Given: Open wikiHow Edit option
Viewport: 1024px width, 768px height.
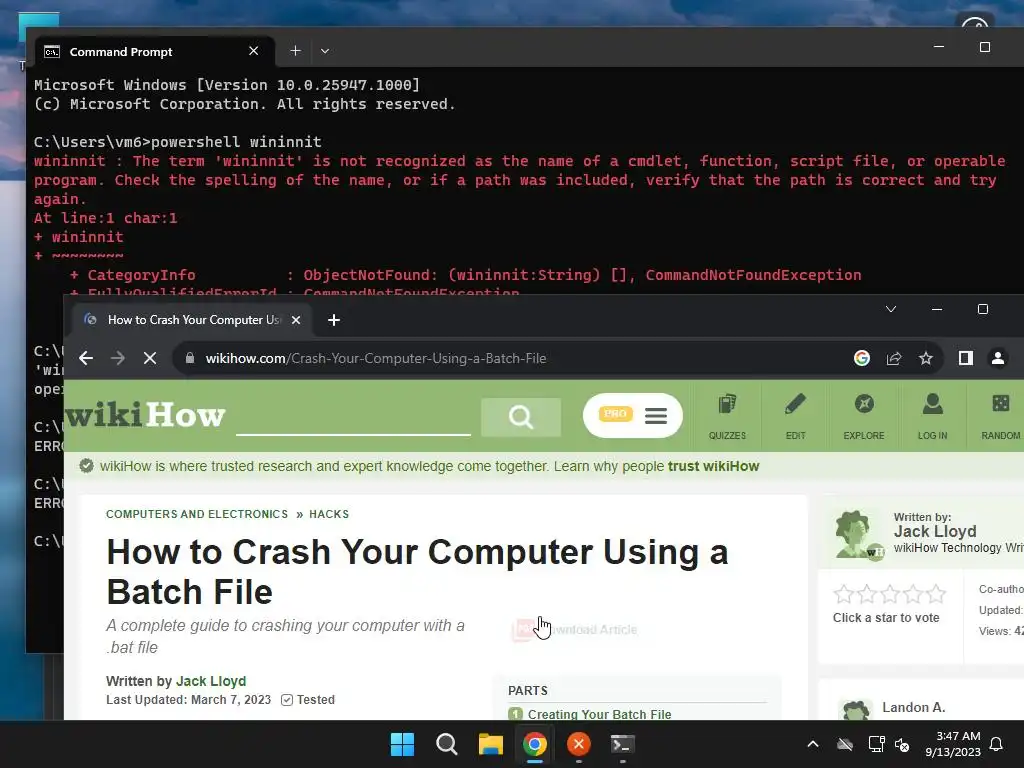Looking at the screenshot, I should [795, 417].
